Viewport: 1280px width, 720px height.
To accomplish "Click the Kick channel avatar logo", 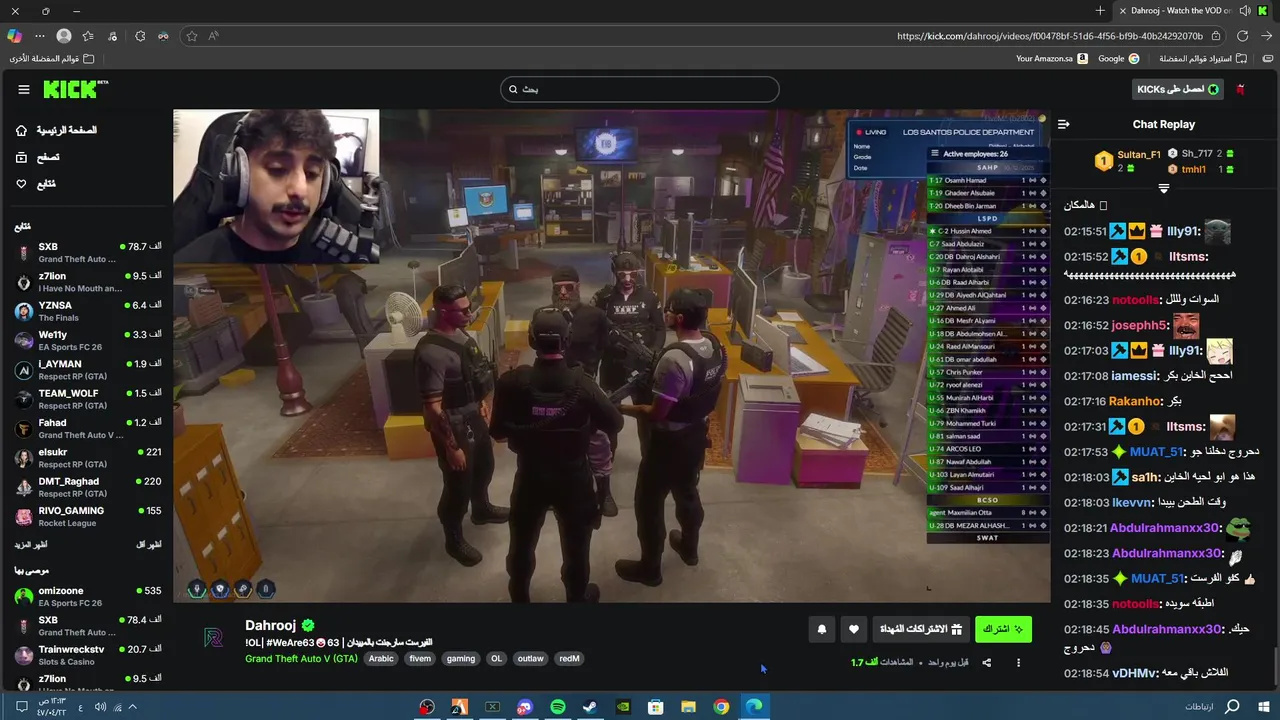I will click(212, 638).
